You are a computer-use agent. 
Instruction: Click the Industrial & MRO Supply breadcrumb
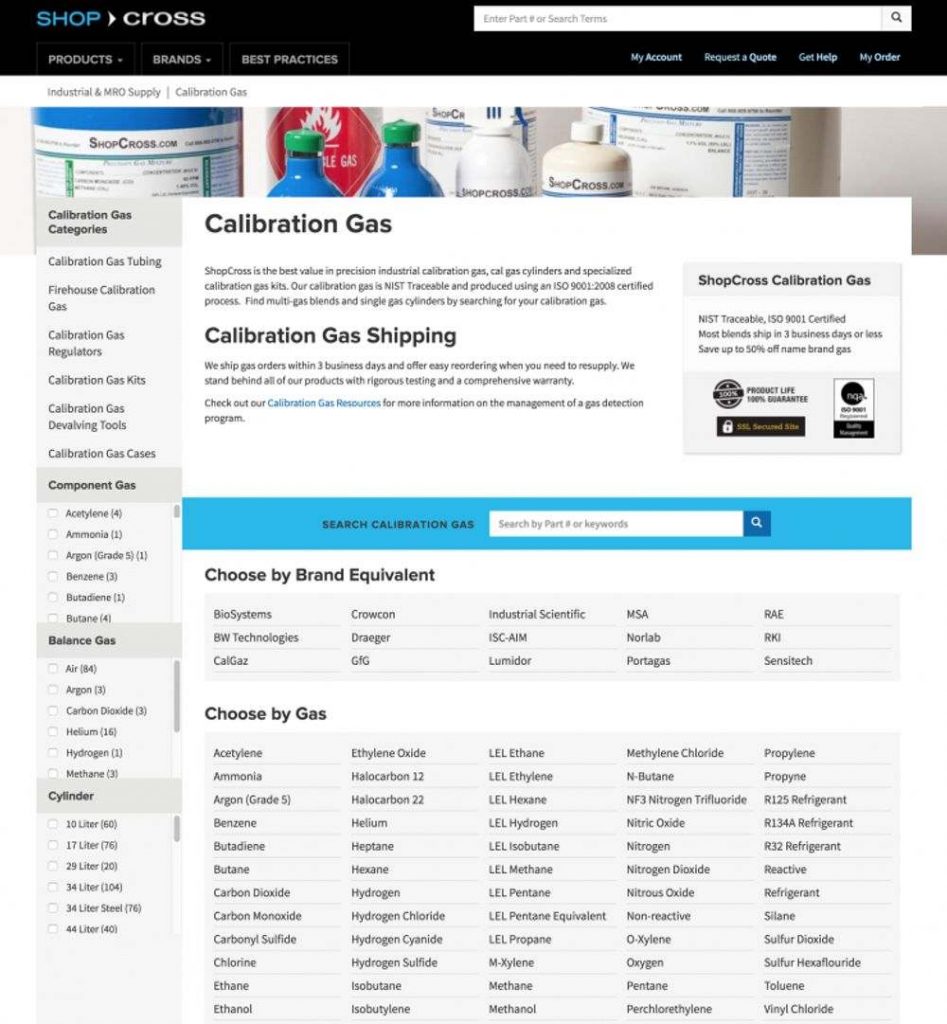104,92
